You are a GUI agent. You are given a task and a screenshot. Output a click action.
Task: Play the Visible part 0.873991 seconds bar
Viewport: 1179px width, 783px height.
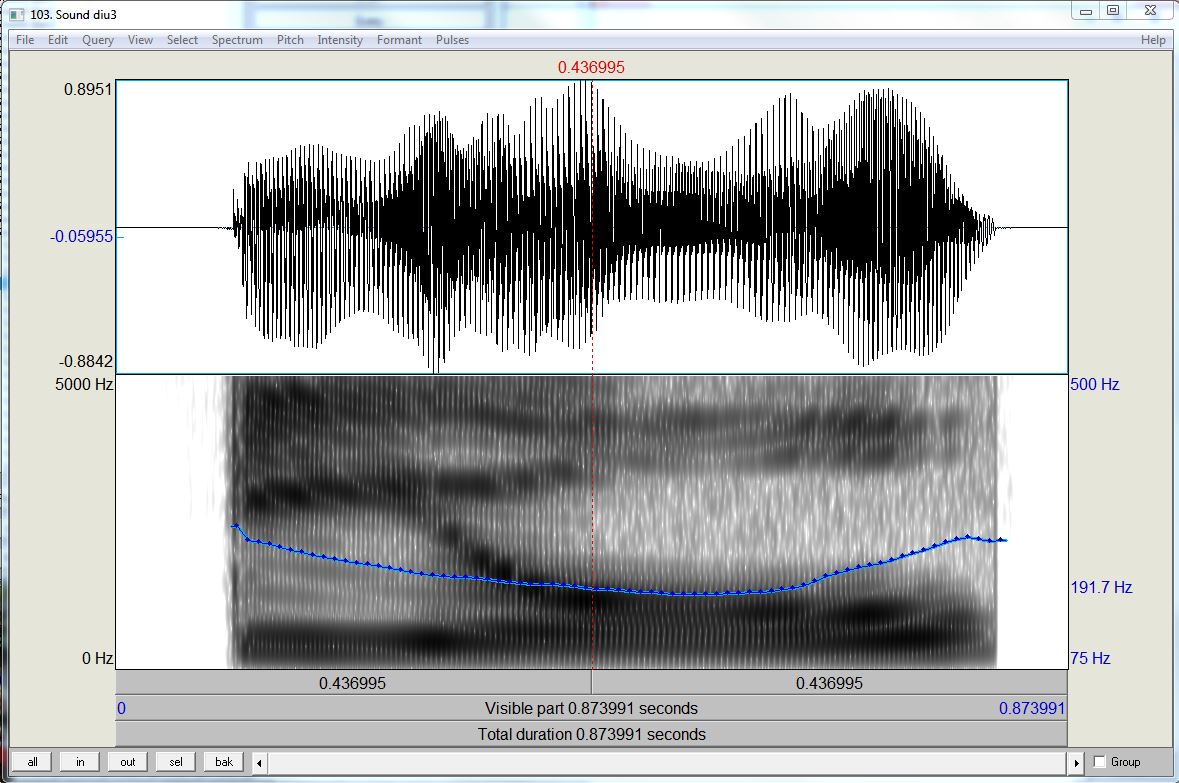coord(591,709)
